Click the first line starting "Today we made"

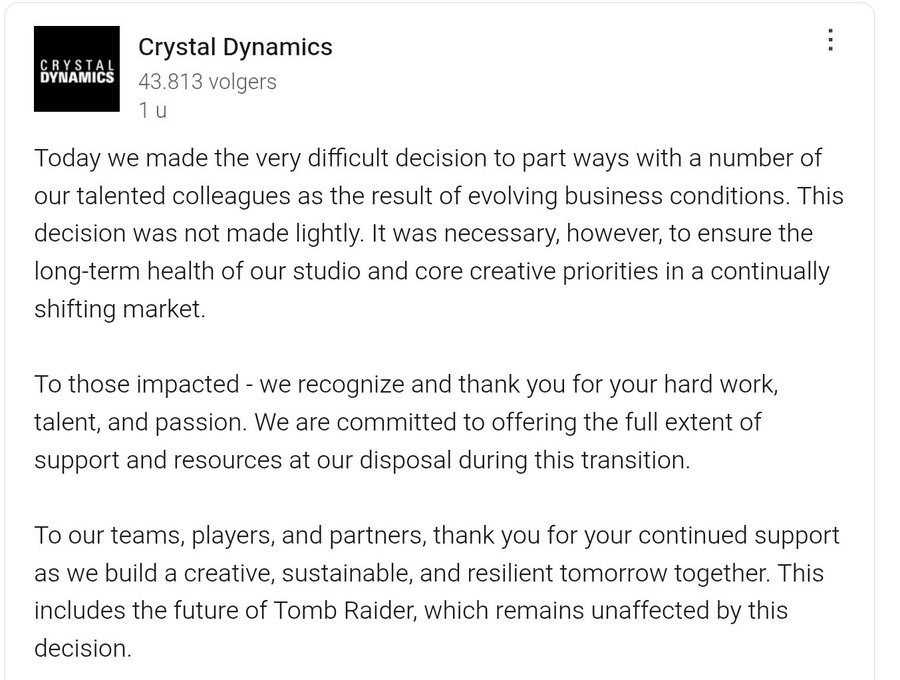pos(428,158)
